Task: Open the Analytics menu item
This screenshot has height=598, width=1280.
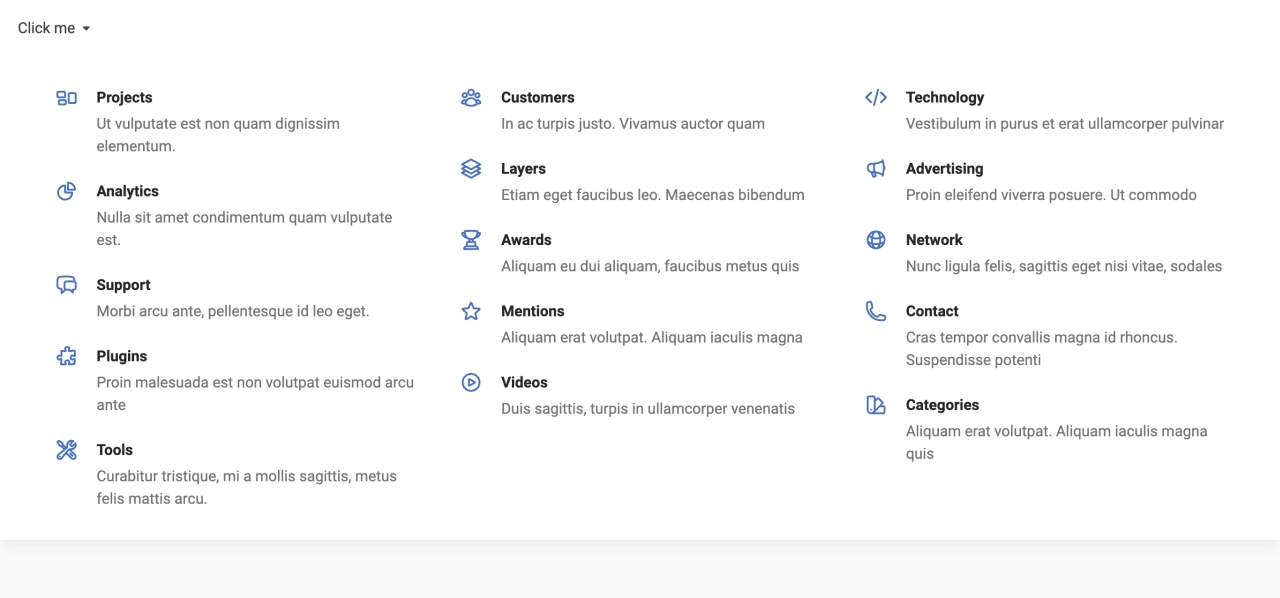Action: click(127, 191)
